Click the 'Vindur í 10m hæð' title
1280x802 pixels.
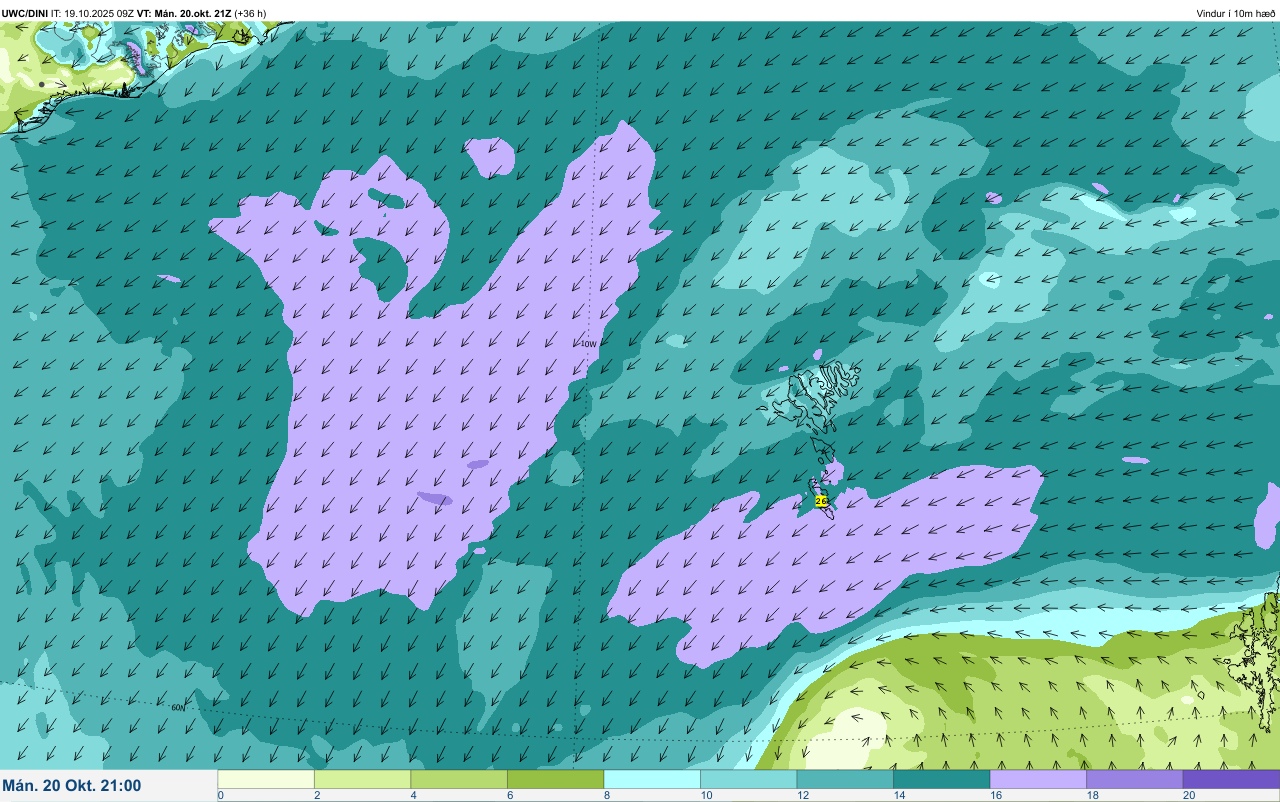tap(1235, 13)
